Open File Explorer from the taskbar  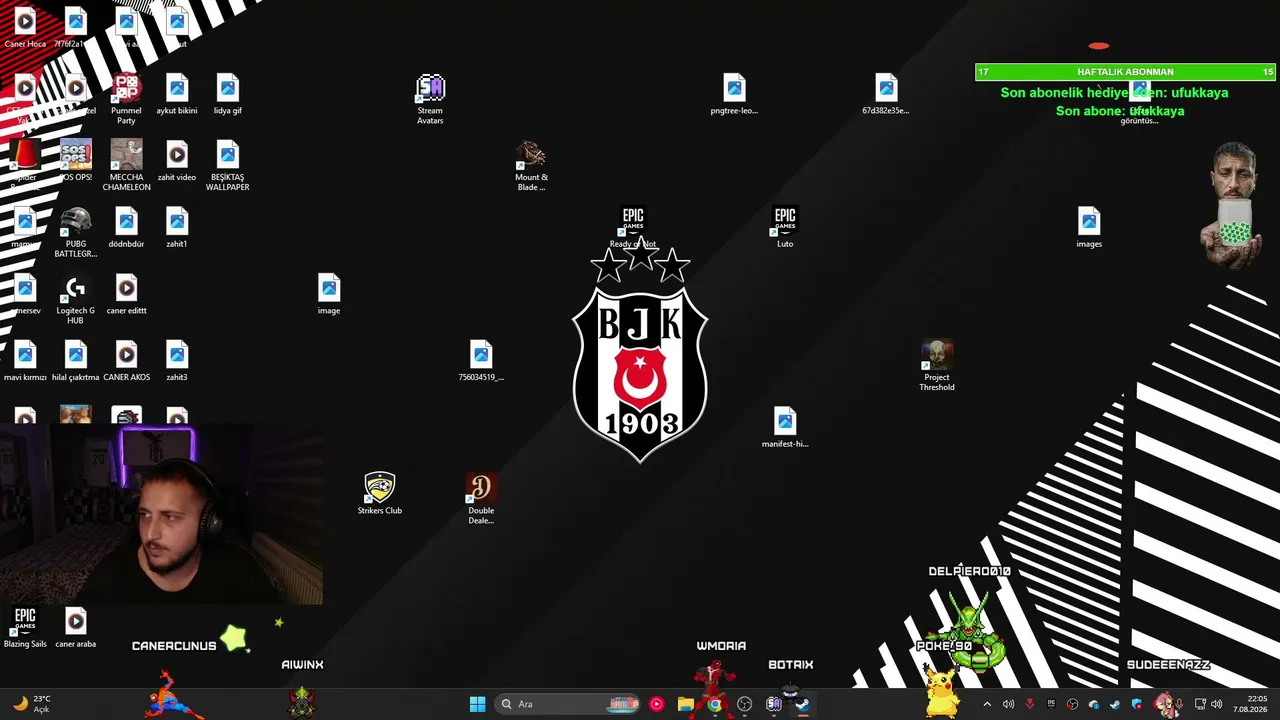pyautogui.click(x=685, y=704)
